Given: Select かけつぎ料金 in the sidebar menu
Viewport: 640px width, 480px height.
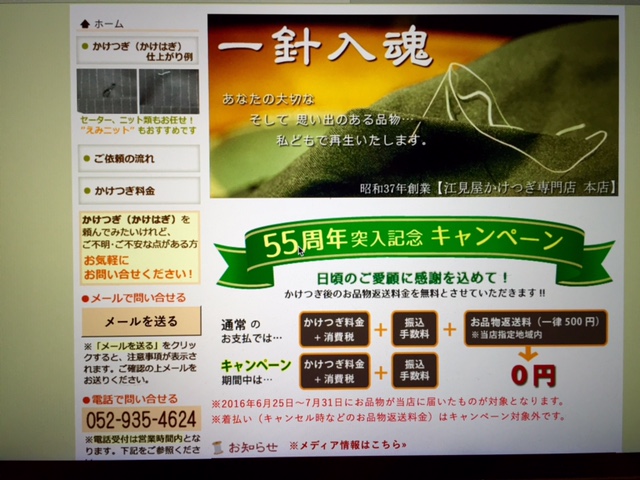Looking at the screenshot, I should pyautogui.click(x=125, y=190).
